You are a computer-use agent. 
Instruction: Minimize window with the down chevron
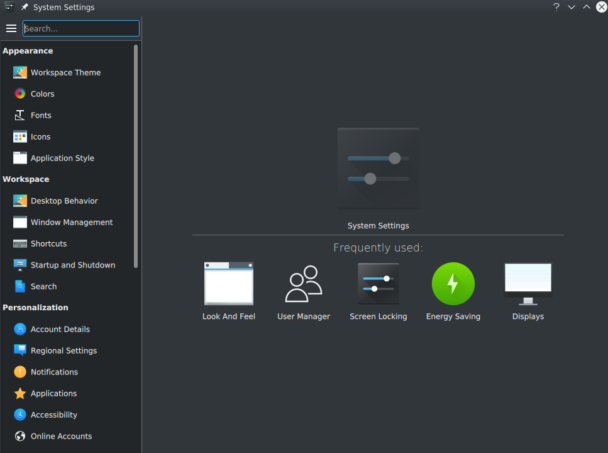[571, 7]
